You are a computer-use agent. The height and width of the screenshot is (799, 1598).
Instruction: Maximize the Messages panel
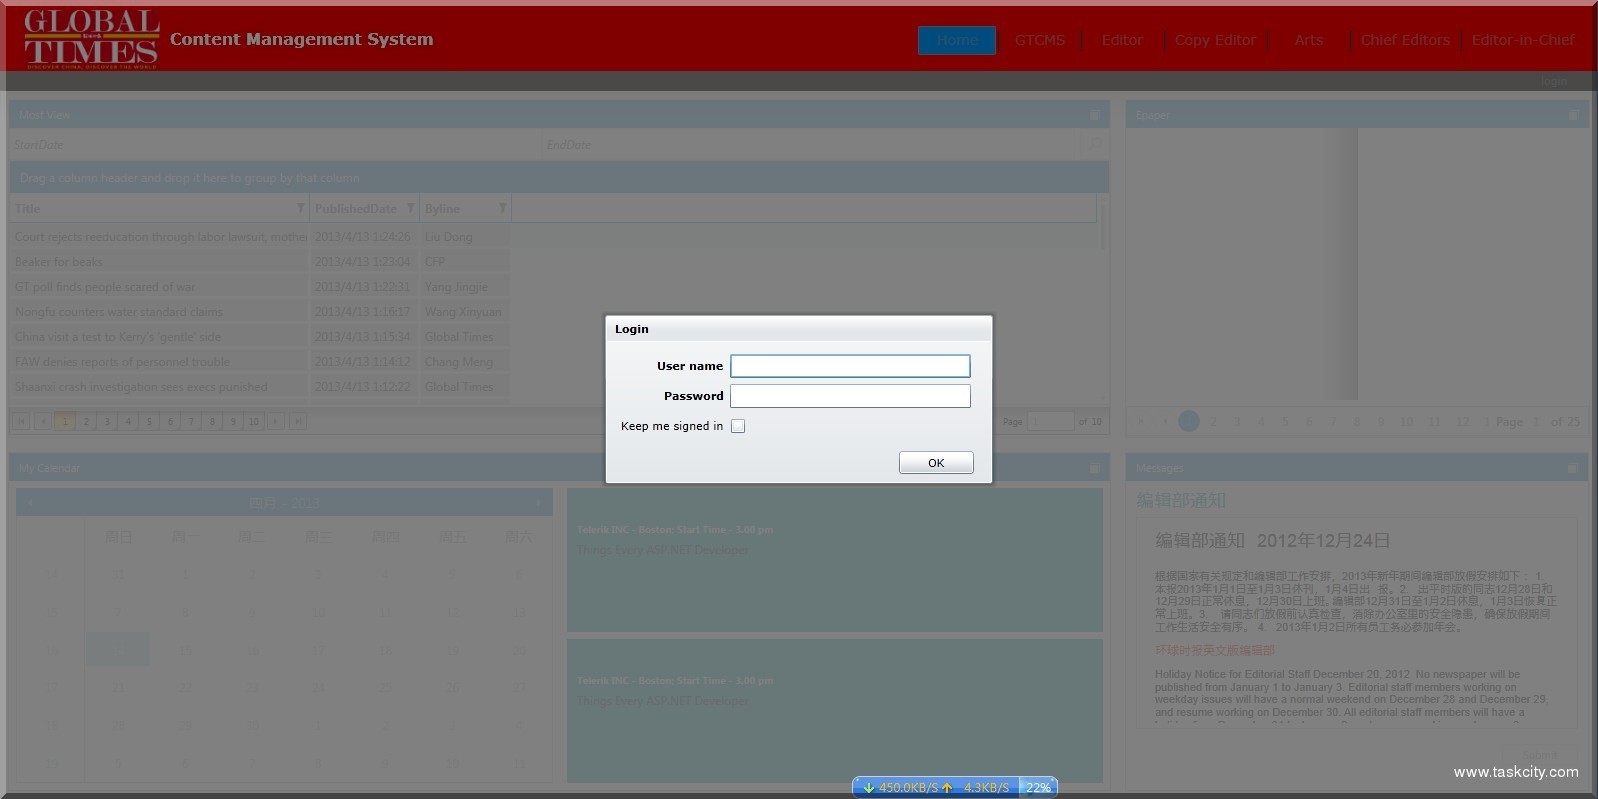pyautogui.click(x=1573, y=468)
